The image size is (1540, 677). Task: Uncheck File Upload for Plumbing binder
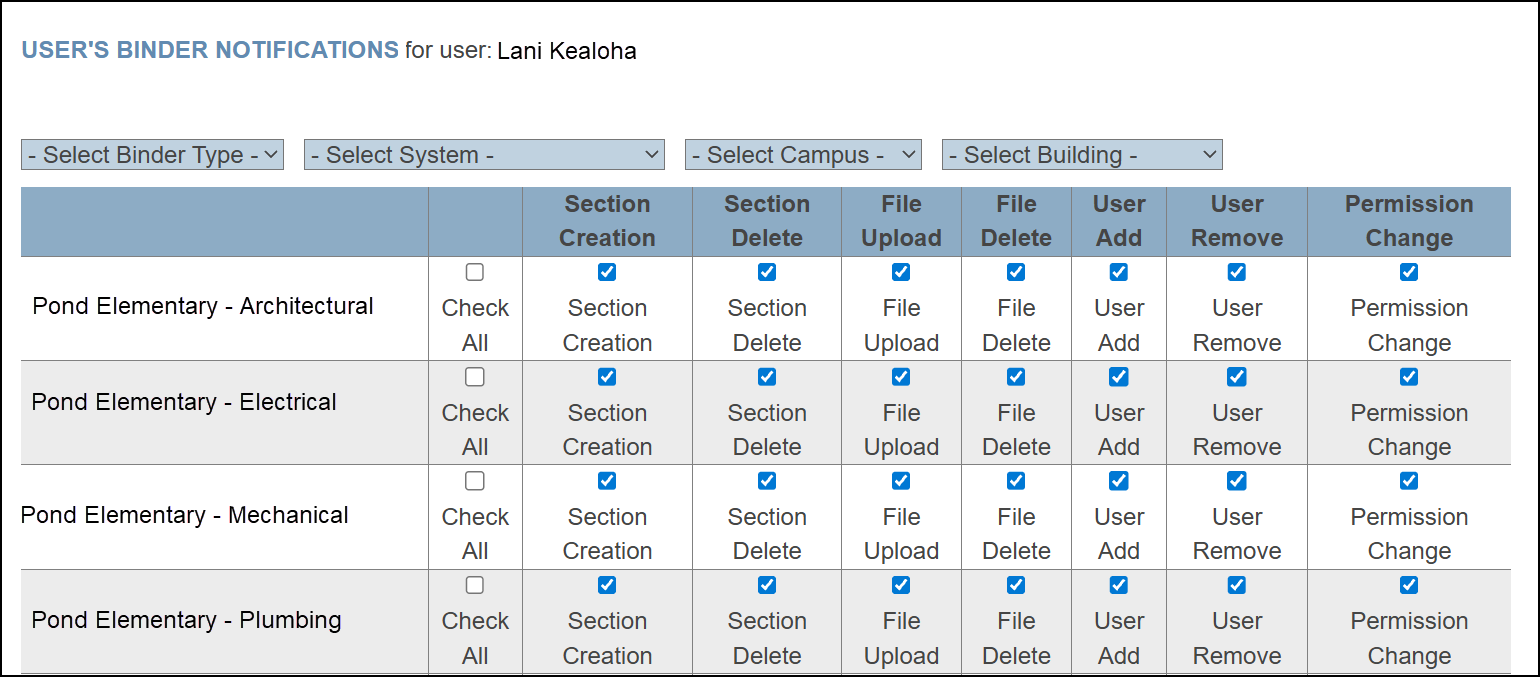coord(901,585)
